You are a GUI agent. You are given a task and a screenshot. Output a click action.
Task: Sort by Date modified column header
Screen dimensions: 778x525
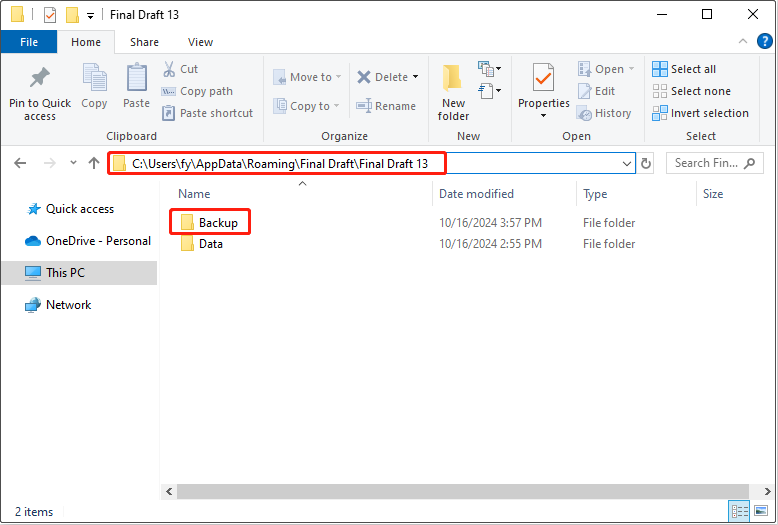[x=476, y=194]
